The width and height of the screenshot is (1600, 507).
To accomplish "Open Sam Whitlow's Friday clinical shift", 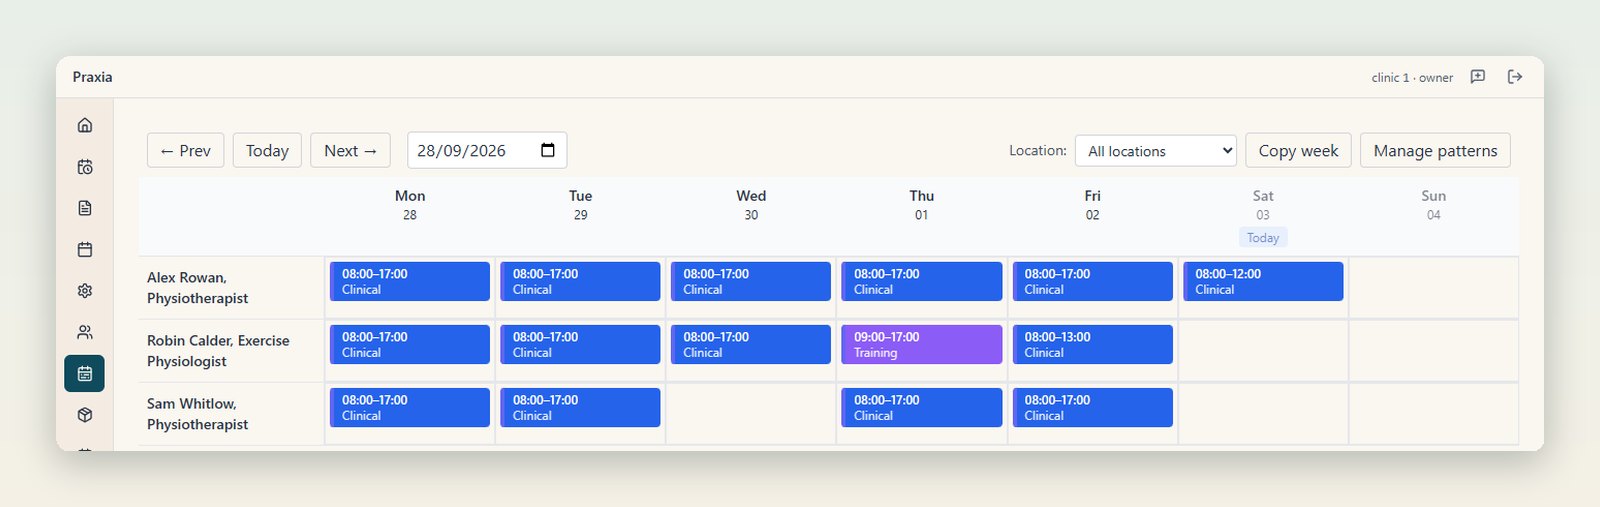I will coord(1093,407).
